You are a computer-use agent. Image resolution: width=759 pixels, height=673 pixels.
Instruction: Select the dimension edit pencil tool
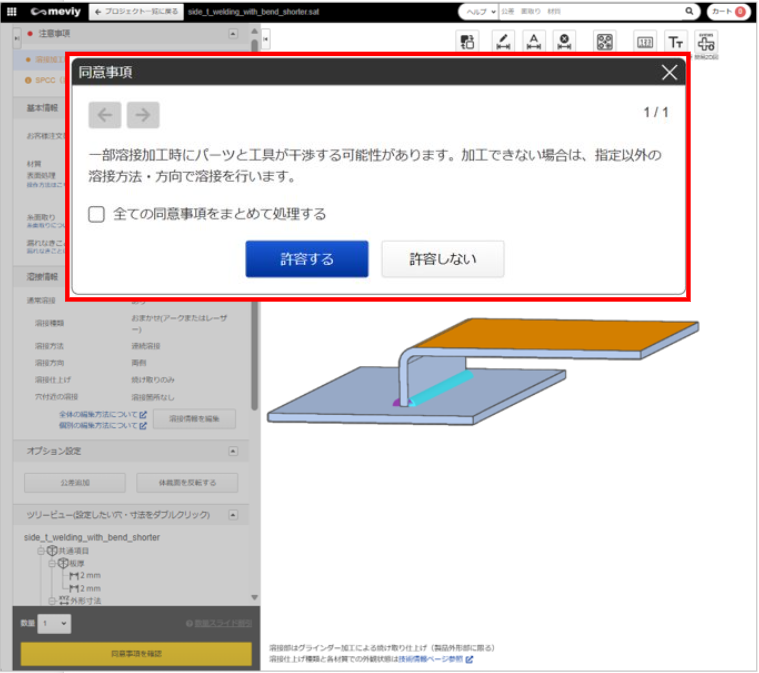(502, 42)
